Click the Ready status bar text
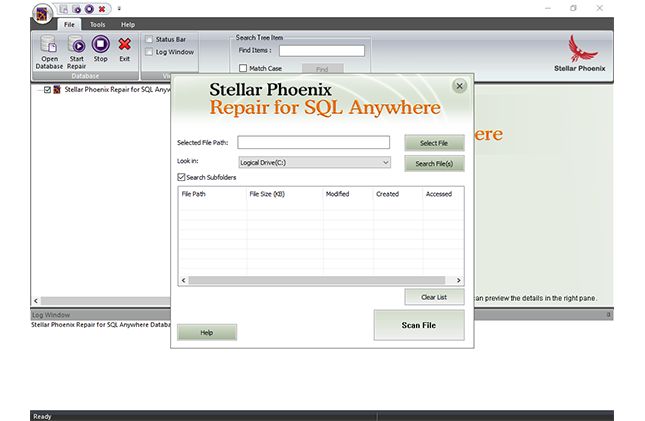Viewport: 645px width, 421px height. click(42, 416)
